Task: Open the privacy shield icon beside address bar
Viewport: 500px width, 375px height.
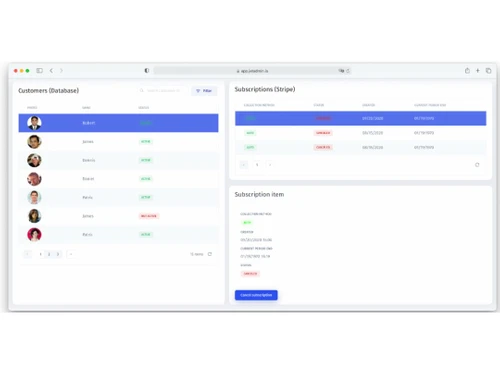Action: click(147, 71)
